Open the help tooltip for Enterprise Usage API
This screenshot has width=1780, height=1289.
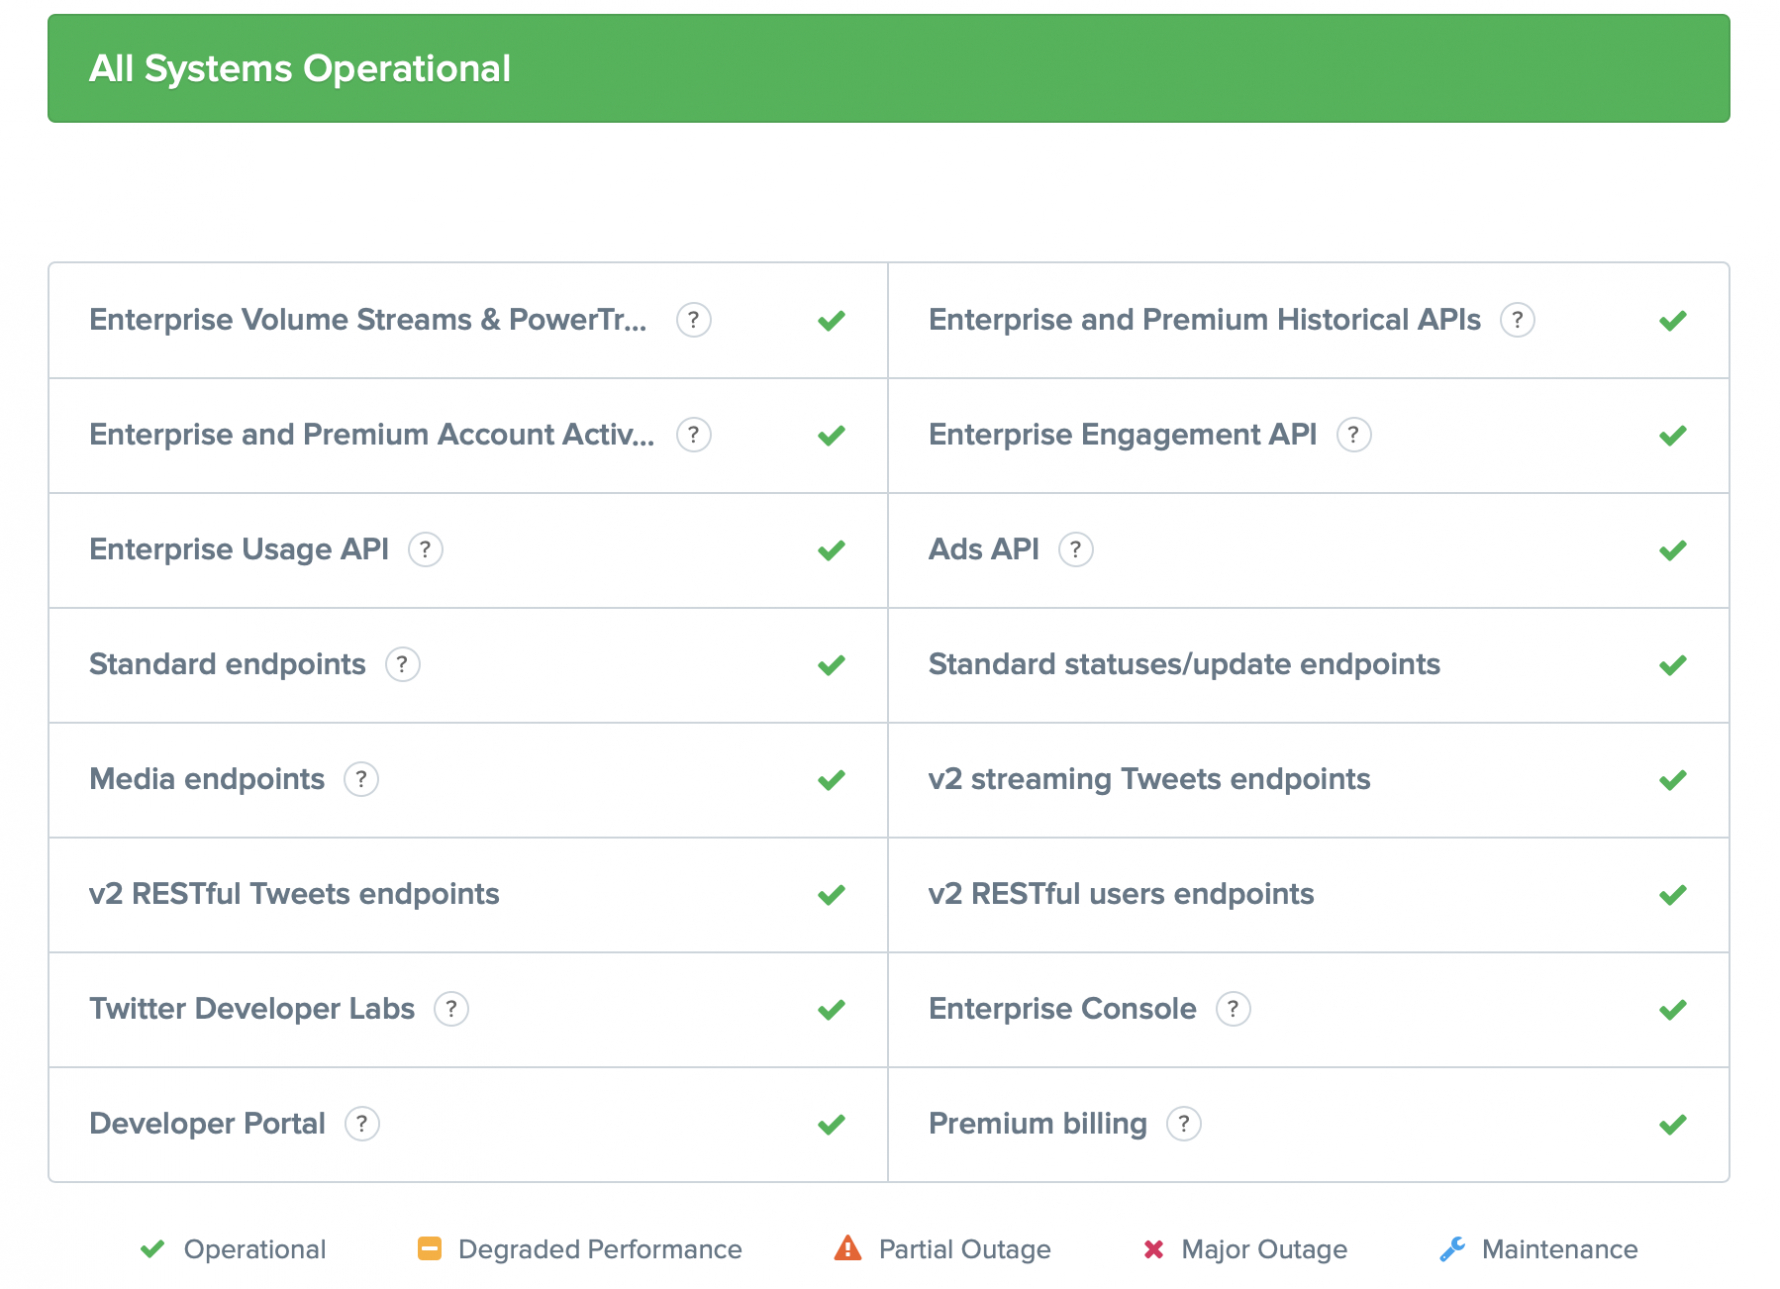426,549
